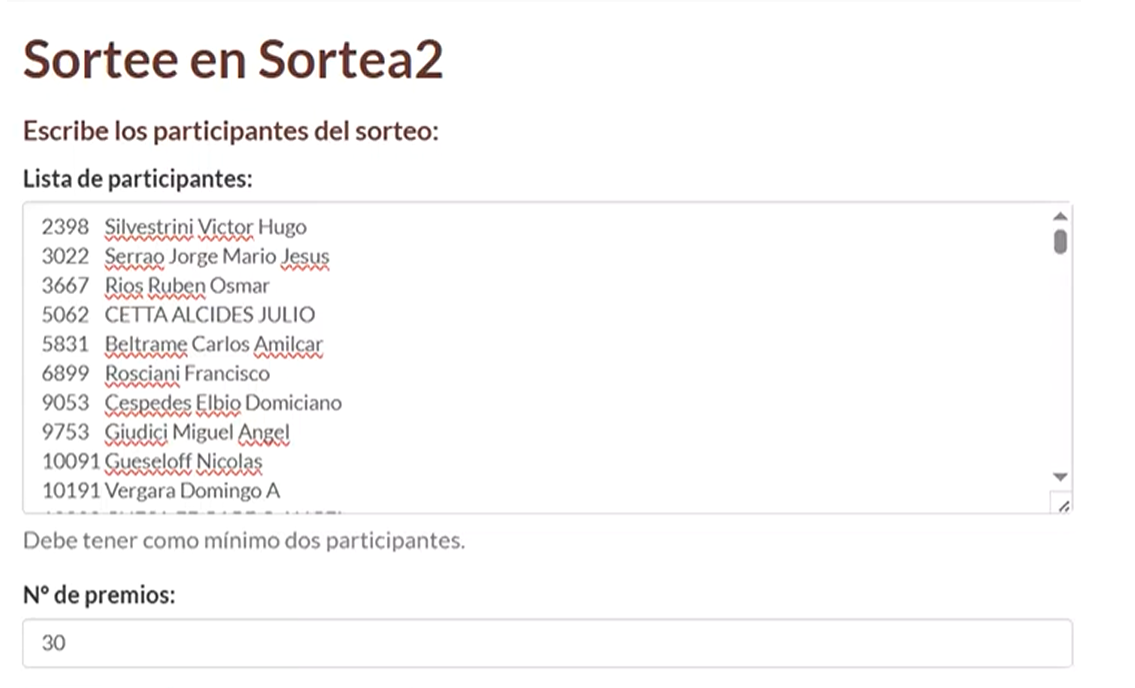Click the Lista de participantes label
Viewport: 1135px width, 688px height.
coord(138,178)
